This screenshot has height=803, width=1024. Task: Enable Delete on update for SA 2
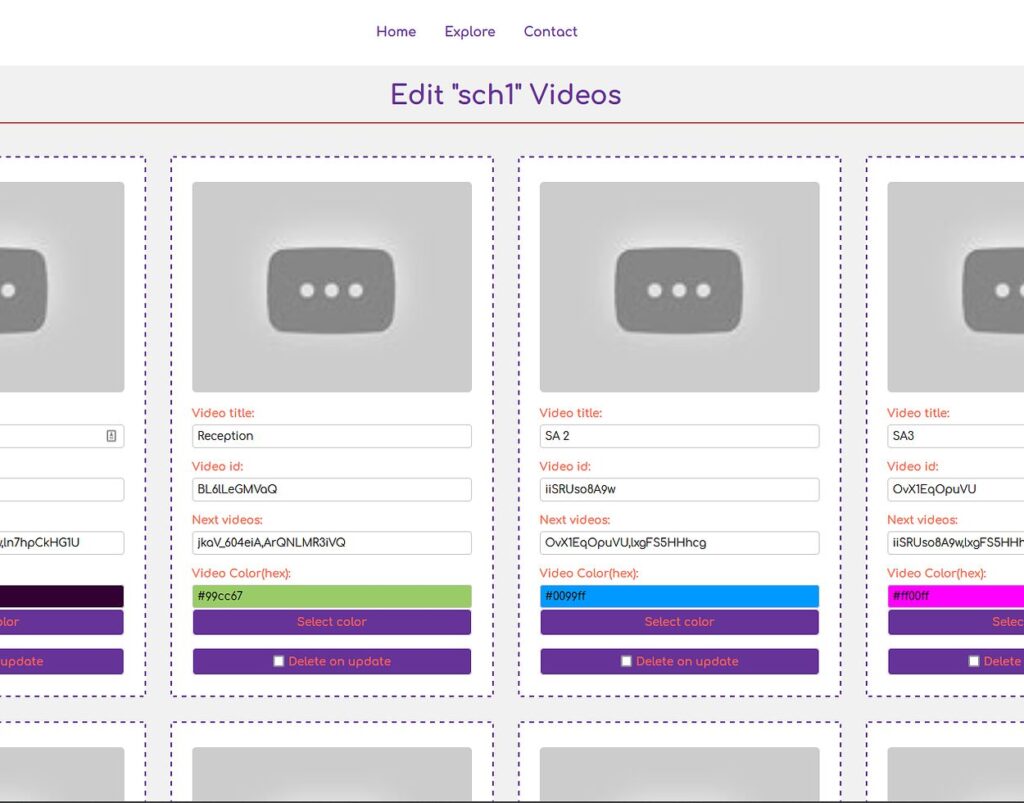click(x=626, y=662)
